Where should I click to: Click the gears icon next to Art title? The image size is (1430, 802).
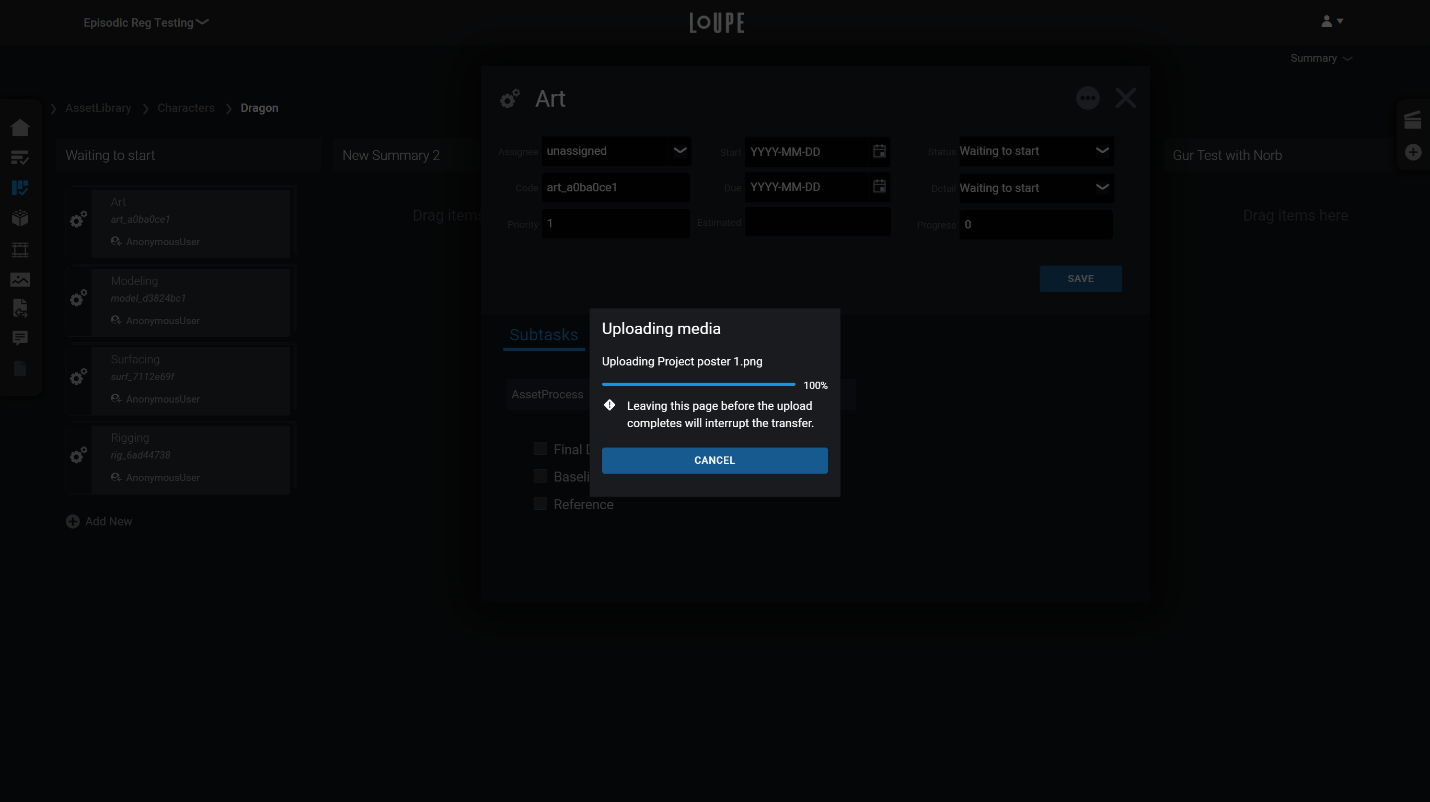[510, 99]
